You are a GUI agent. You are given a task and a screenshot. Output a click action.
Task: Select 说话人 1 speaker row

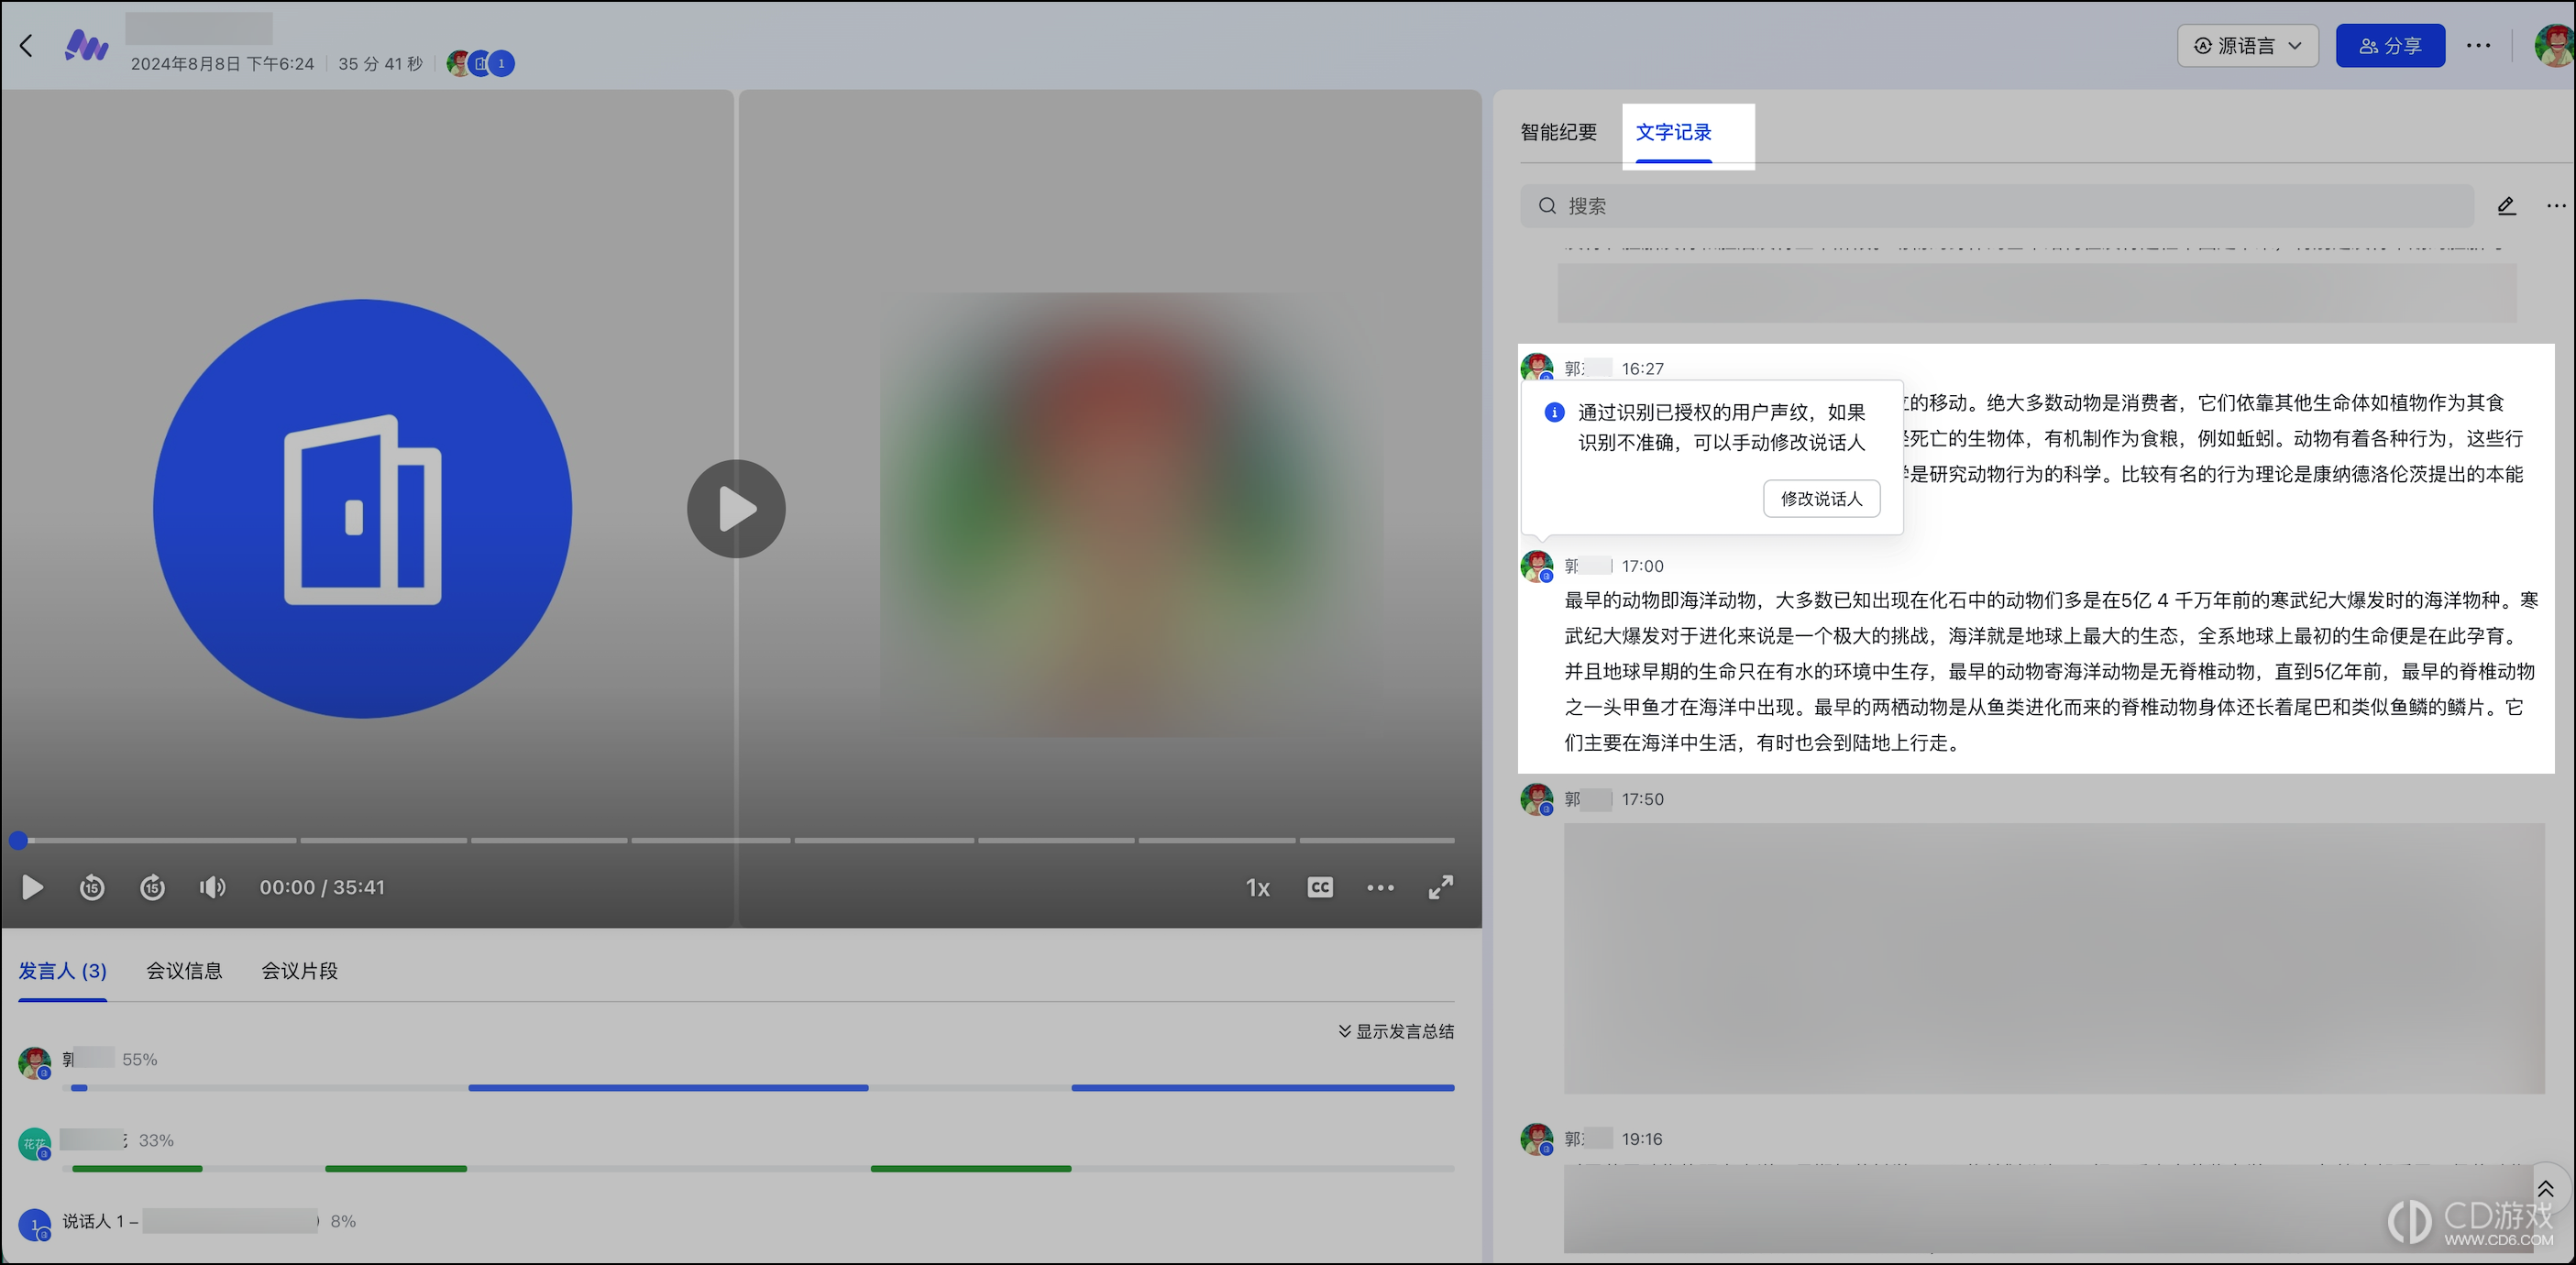[187, 1221]
